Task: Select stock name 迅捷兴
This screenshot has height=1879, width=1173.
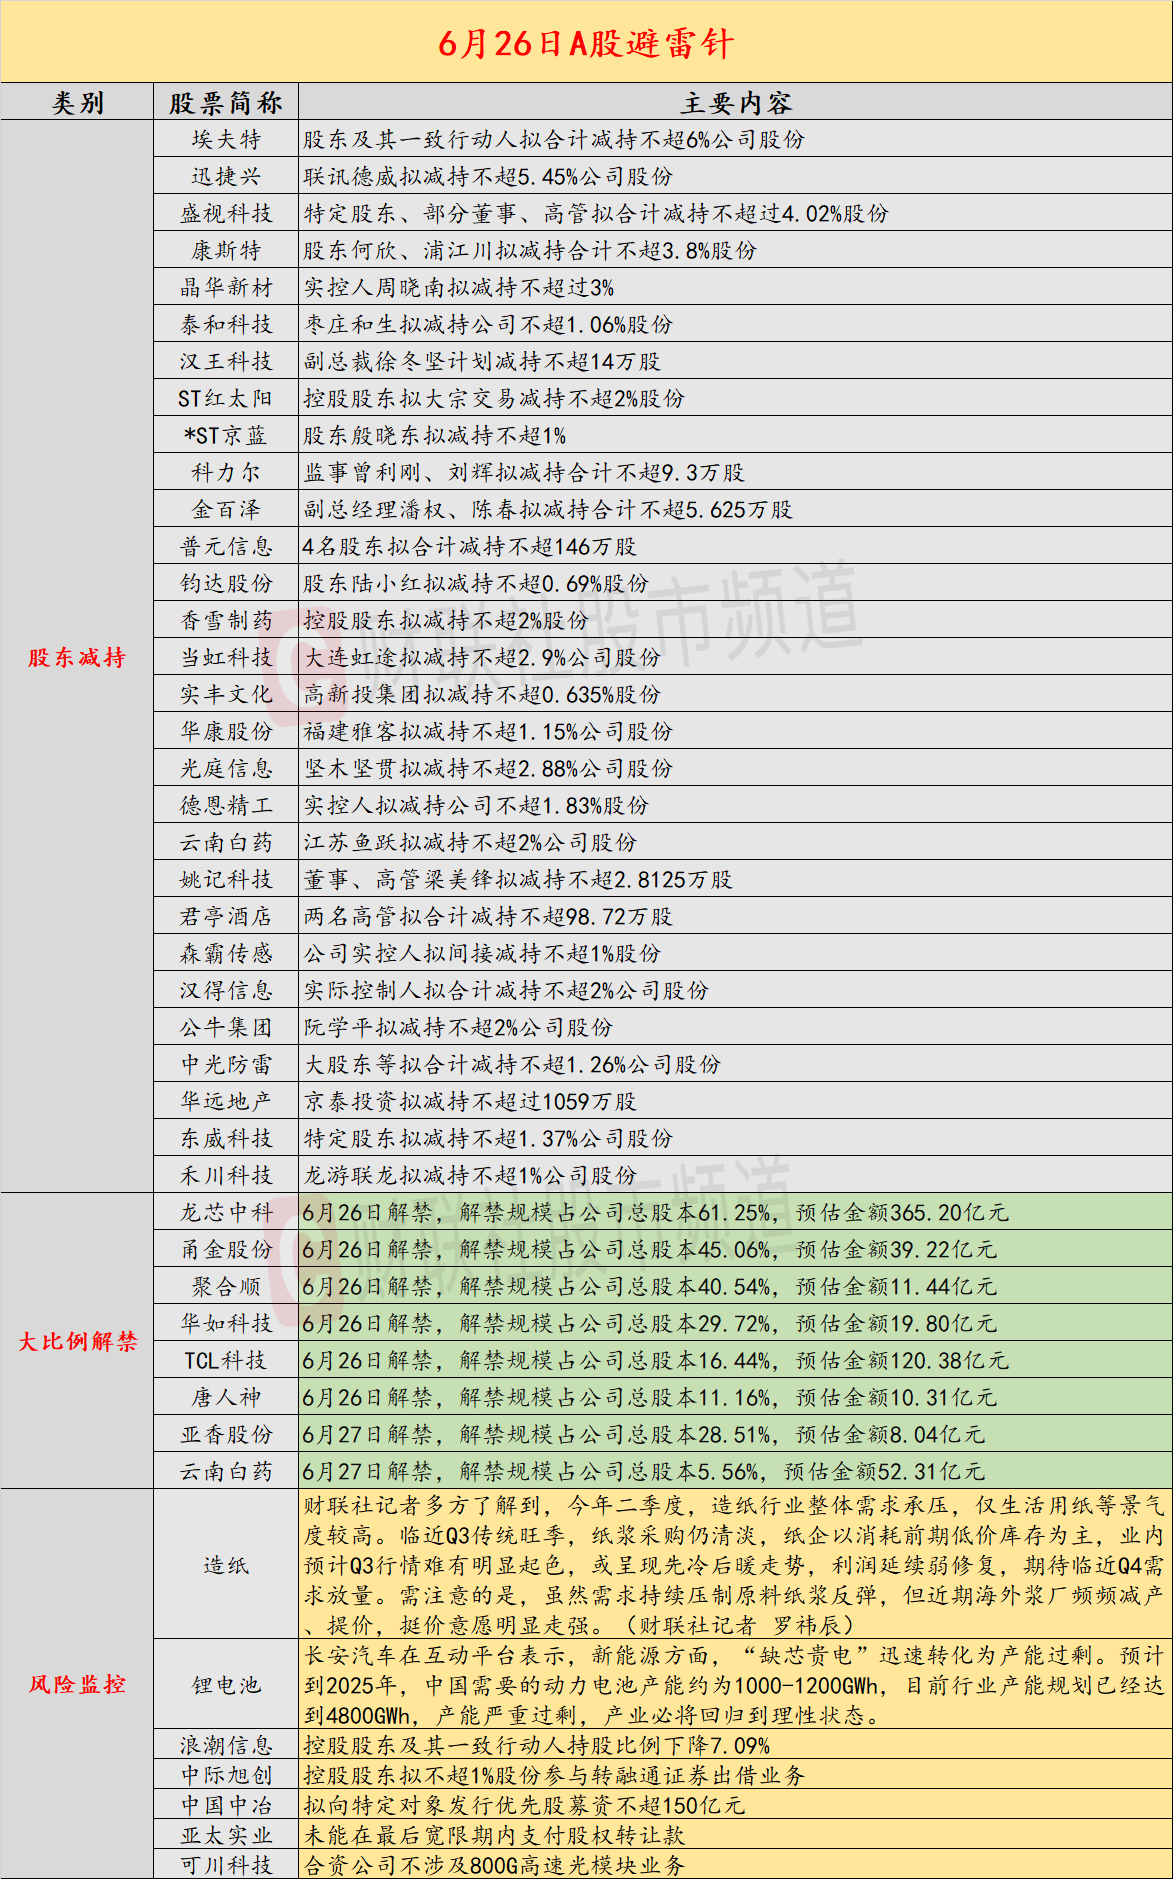Action: point(226,176)
